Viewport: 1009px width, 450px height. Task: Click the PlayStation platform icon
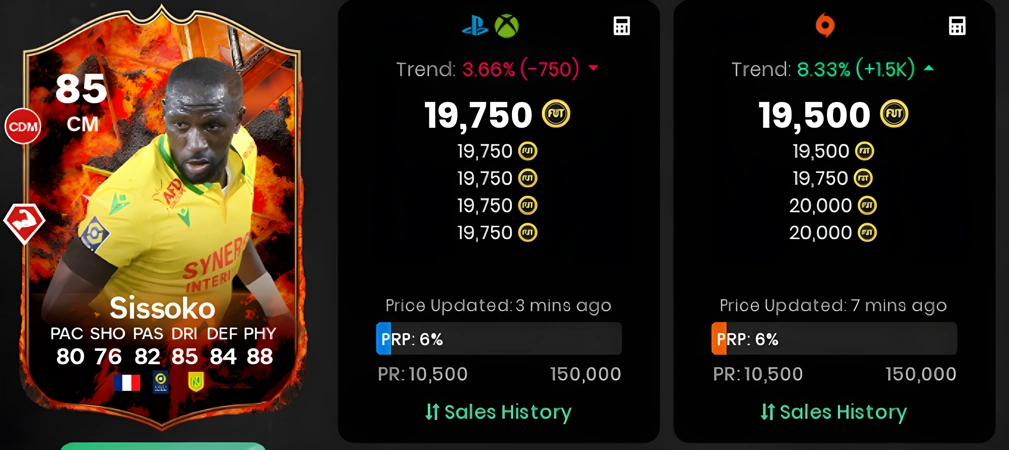click(x=475, y=26)
